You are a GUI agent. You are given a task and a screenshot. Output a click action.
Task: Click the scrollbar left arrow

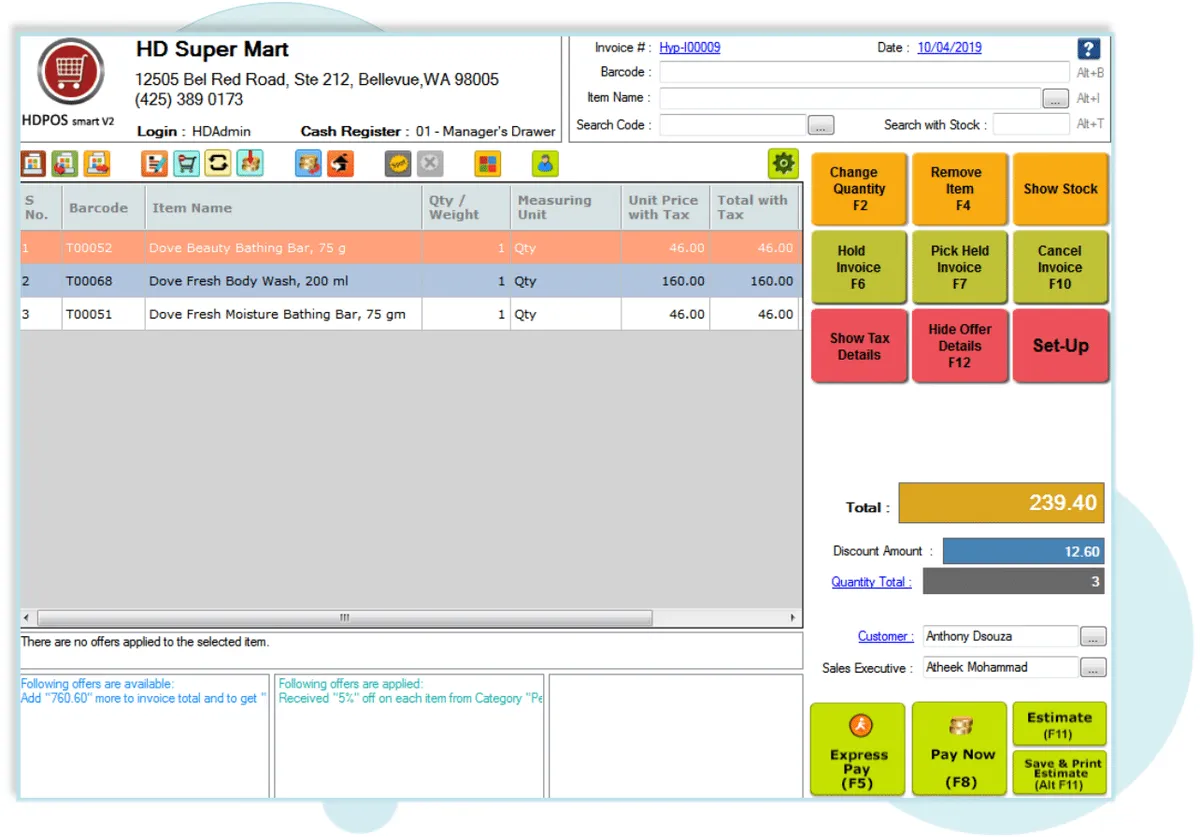28,618
